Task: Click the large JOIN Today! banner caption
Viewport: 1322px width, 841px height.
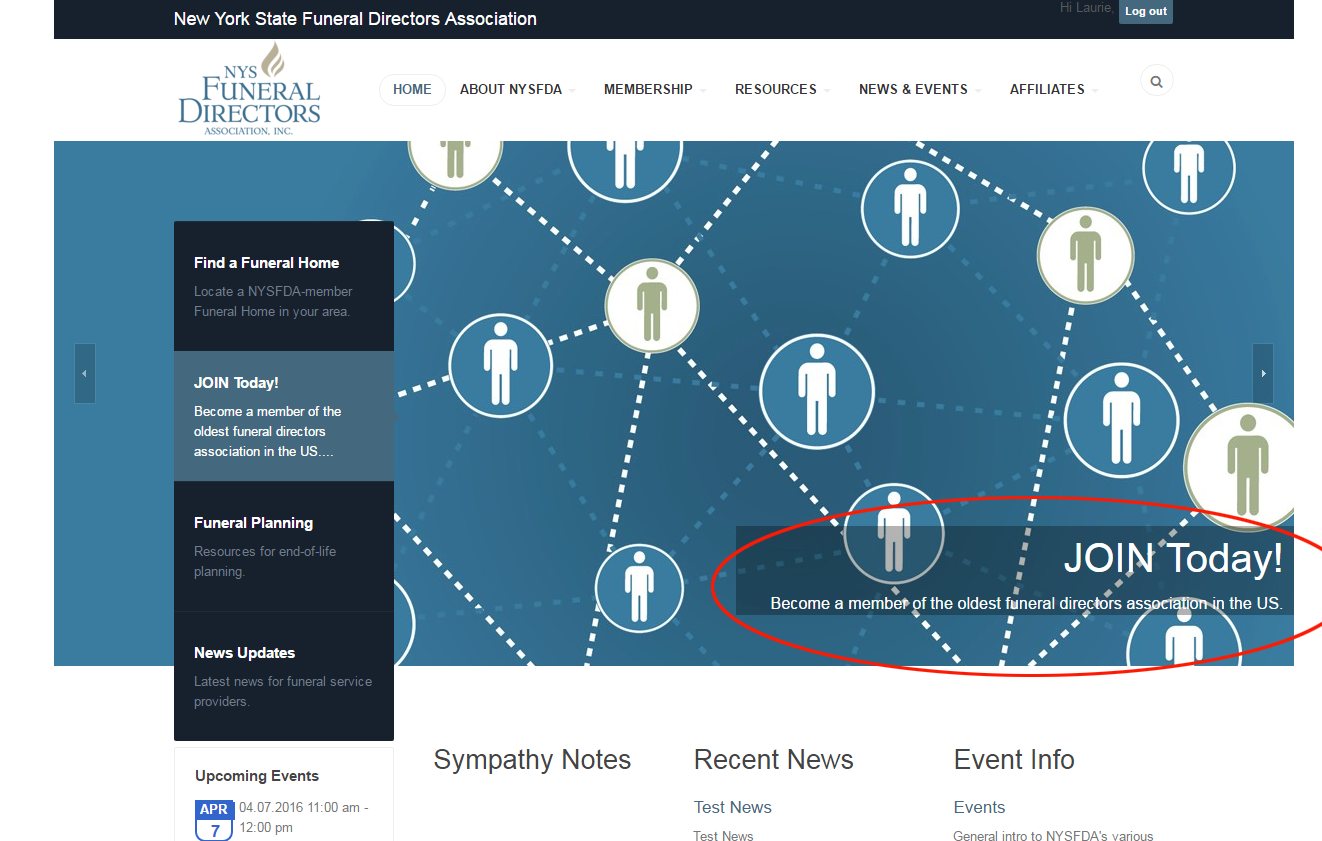Action: tap(1173, 558)
